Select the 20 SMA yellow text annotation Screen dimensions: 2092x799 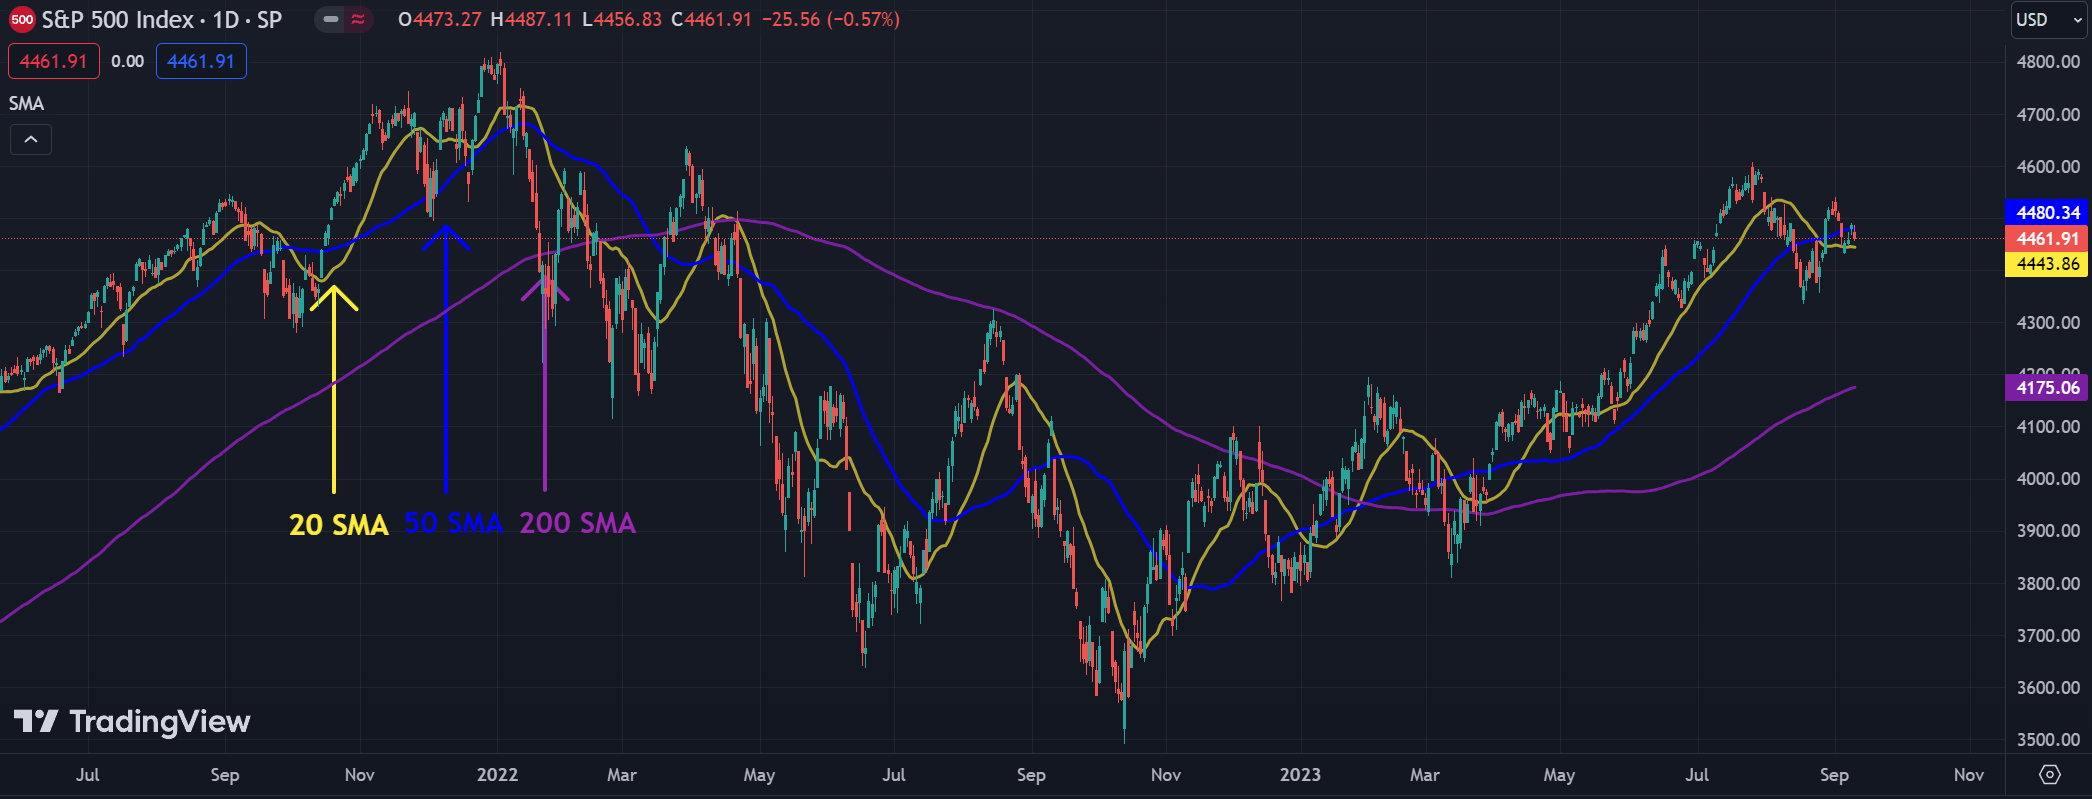pyautogui.click(x=339, y=524)
